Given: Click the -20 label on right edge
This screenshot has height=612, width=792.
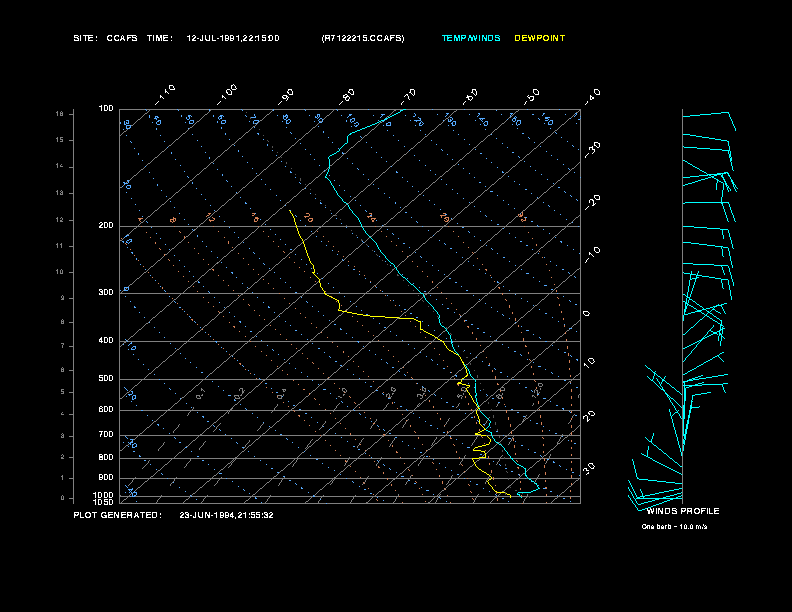Looking at the screenshot, I should (592, 202).
